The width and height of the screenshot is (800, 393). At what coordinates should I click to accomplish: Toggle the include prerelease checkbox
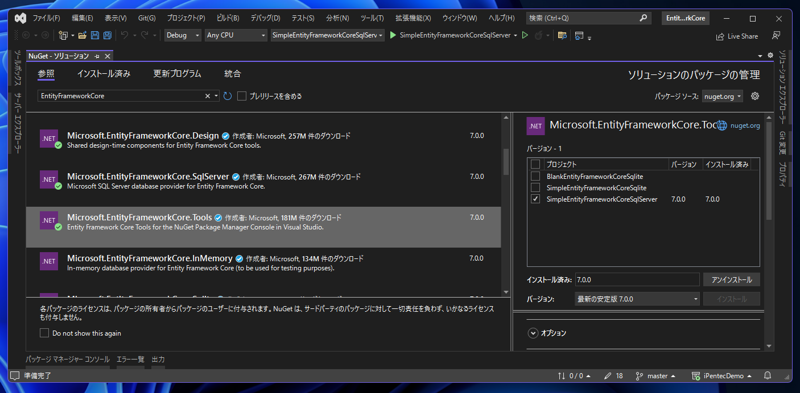coord(242,96)
